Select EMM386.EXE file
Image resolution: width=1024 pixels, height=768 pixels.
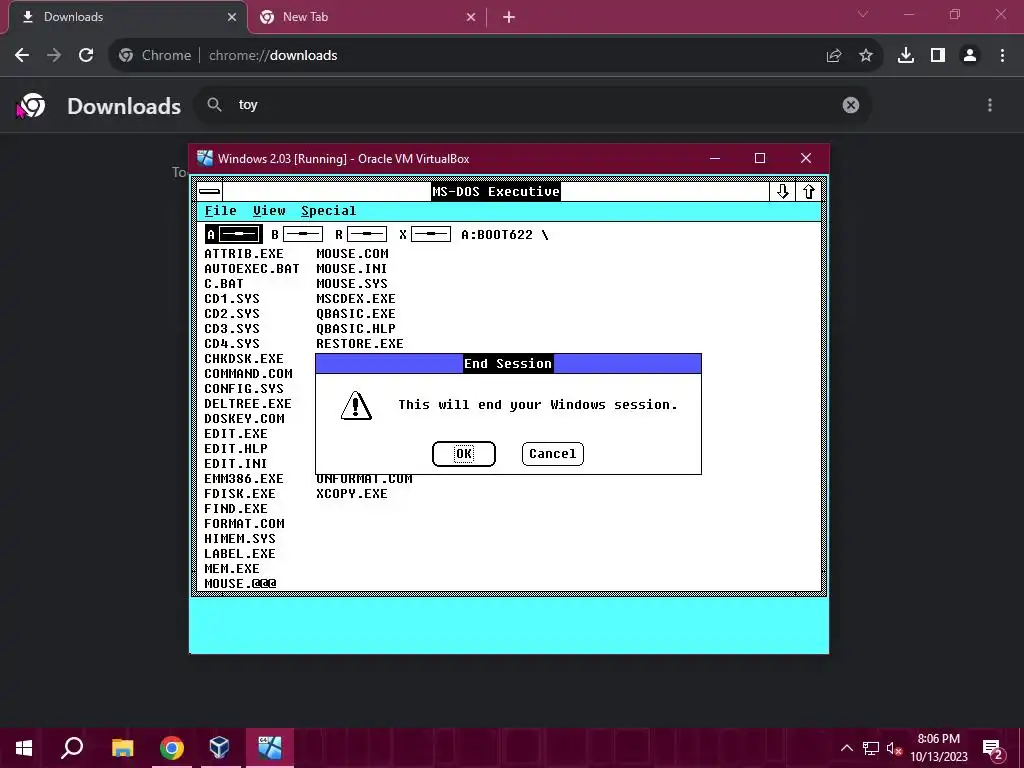click(244, 479)
